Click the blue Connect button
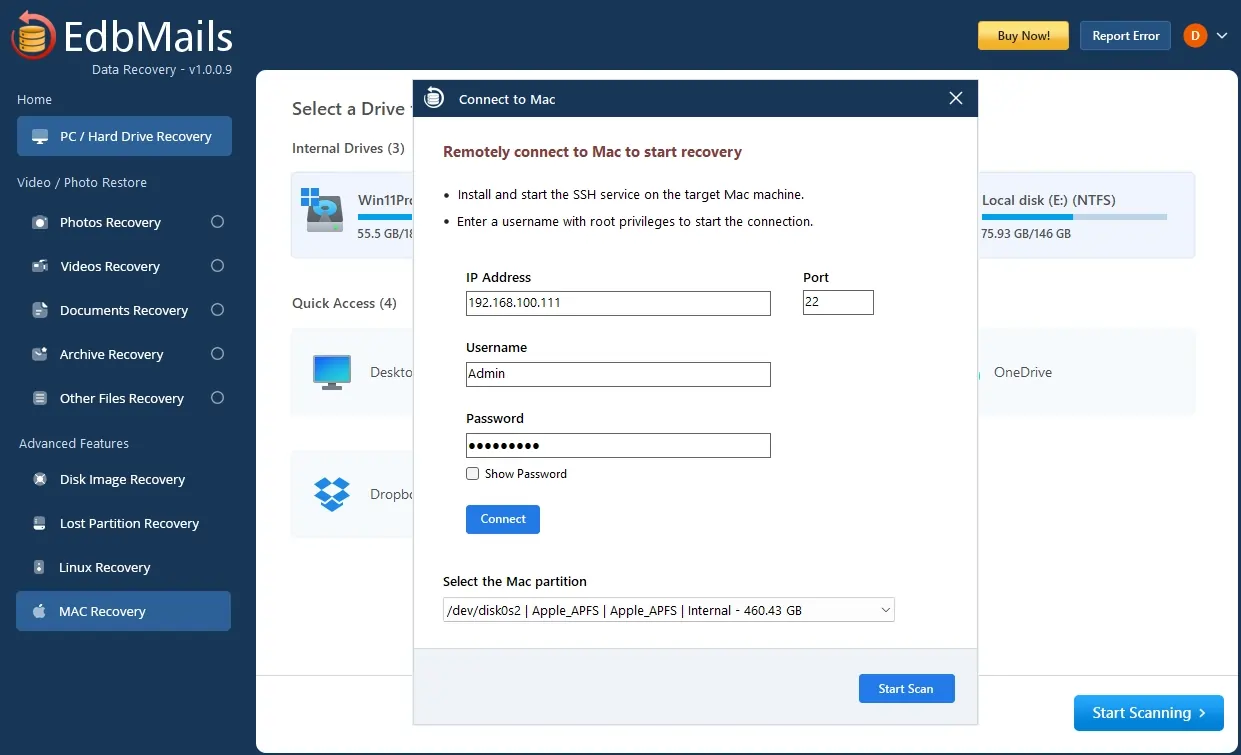The height and width of the screenshot is (755, 1241). (503, 519)
